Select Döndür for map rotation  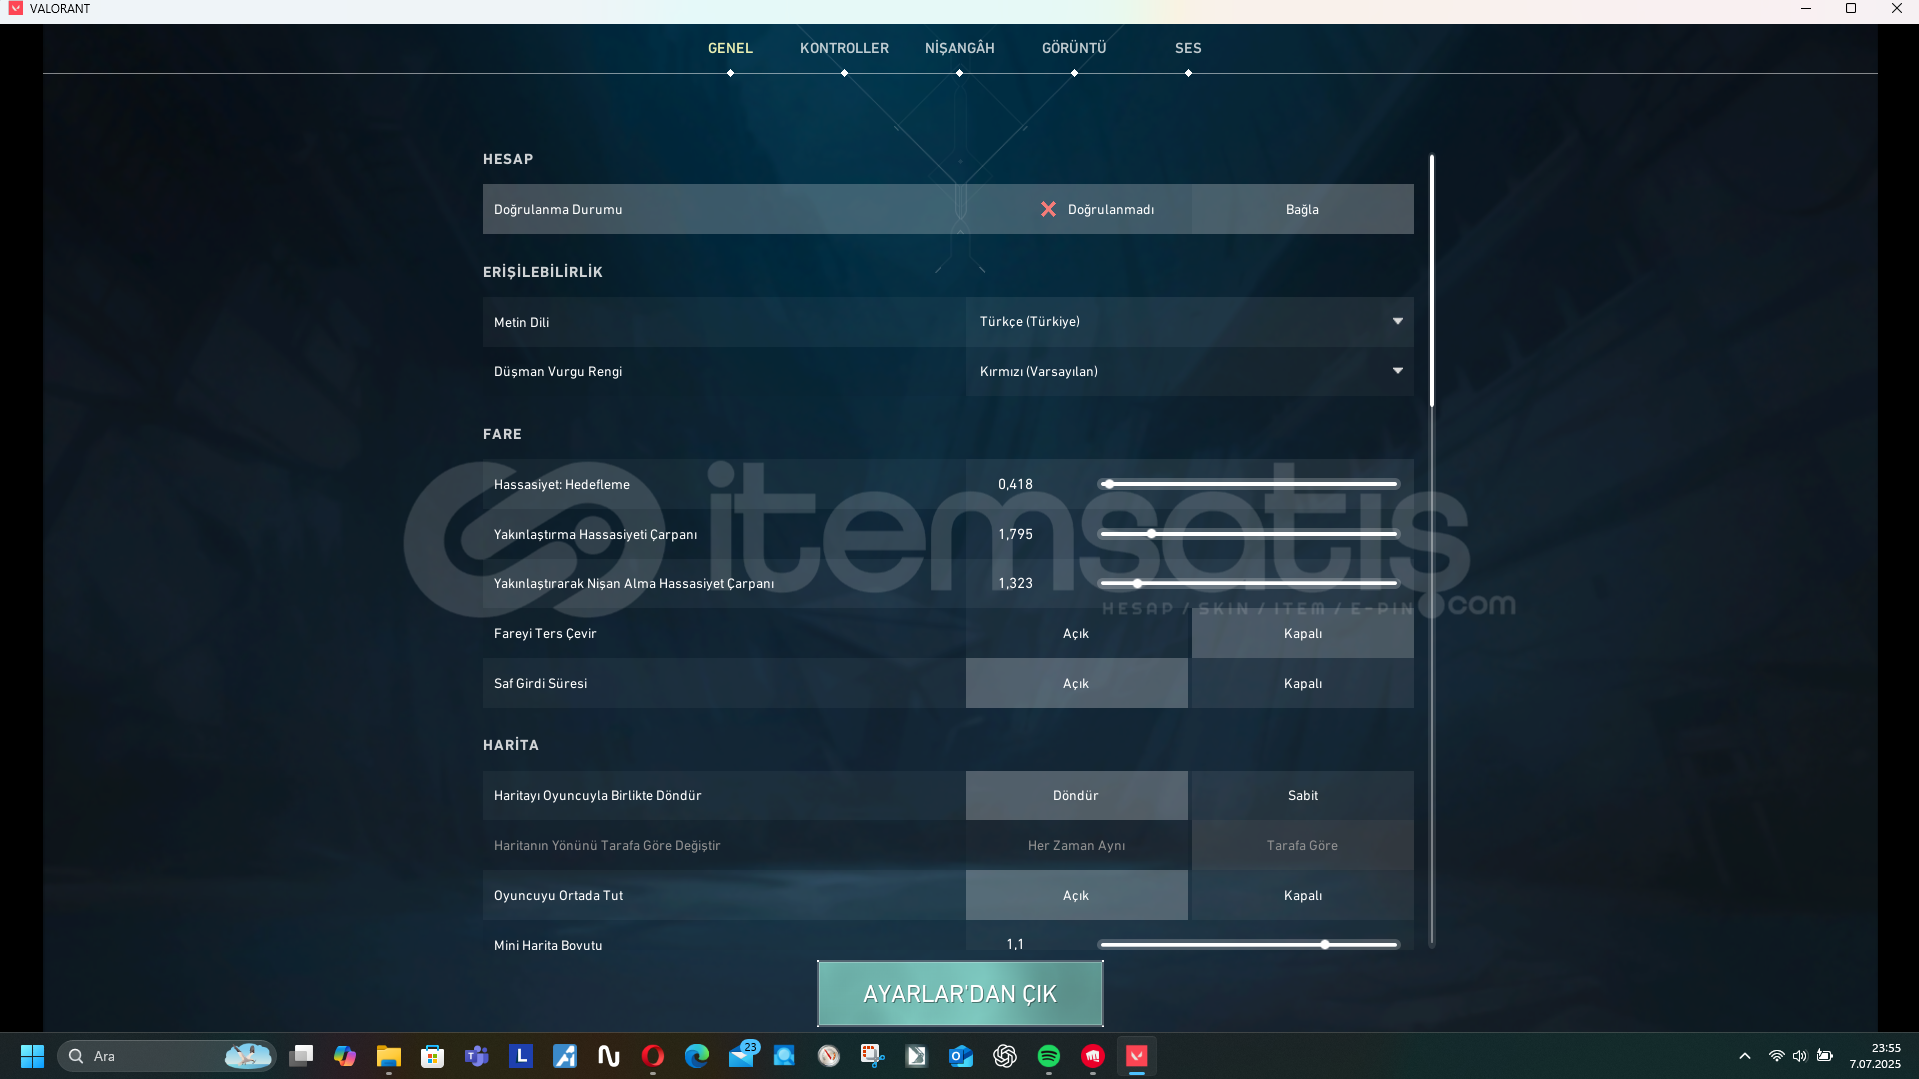[x=1076, y=796]
